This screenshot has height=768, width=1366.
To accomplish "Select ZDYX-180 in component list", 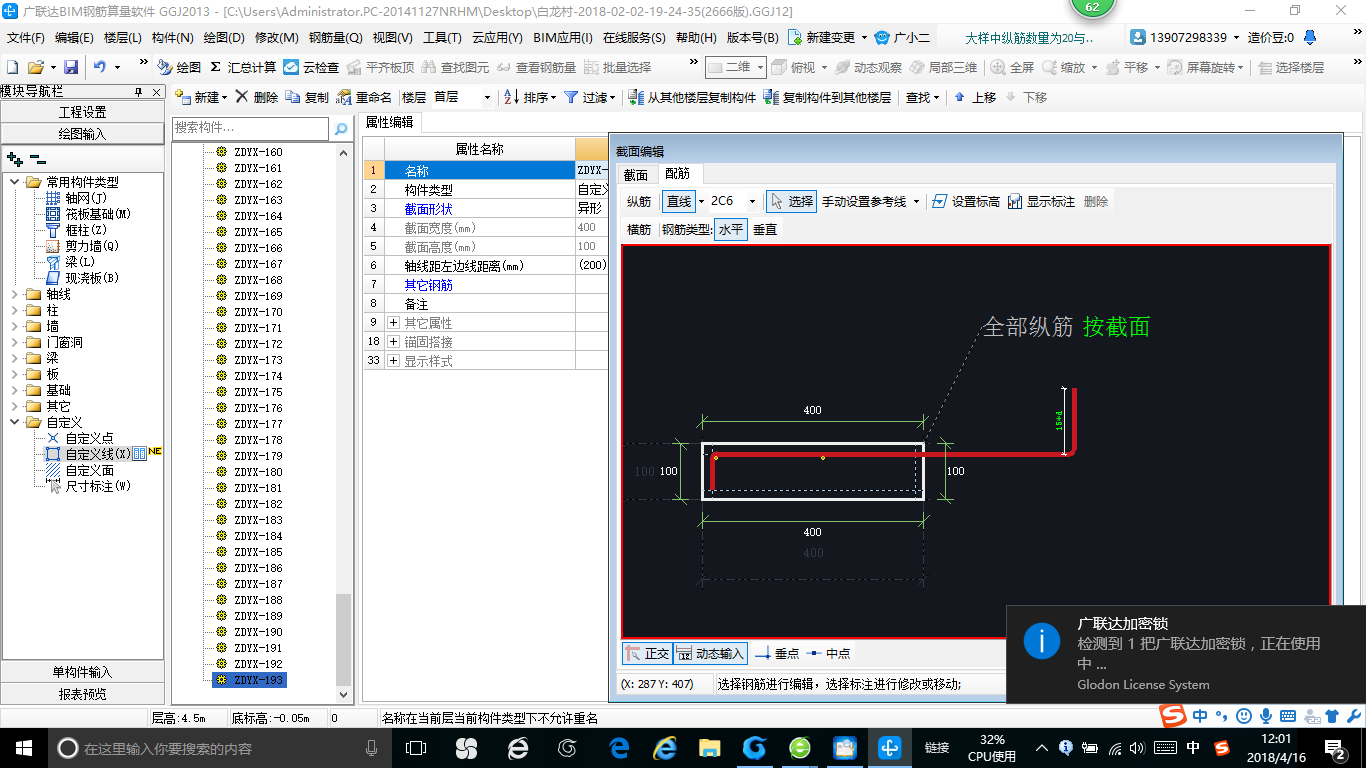I will [x=258, y=472].
